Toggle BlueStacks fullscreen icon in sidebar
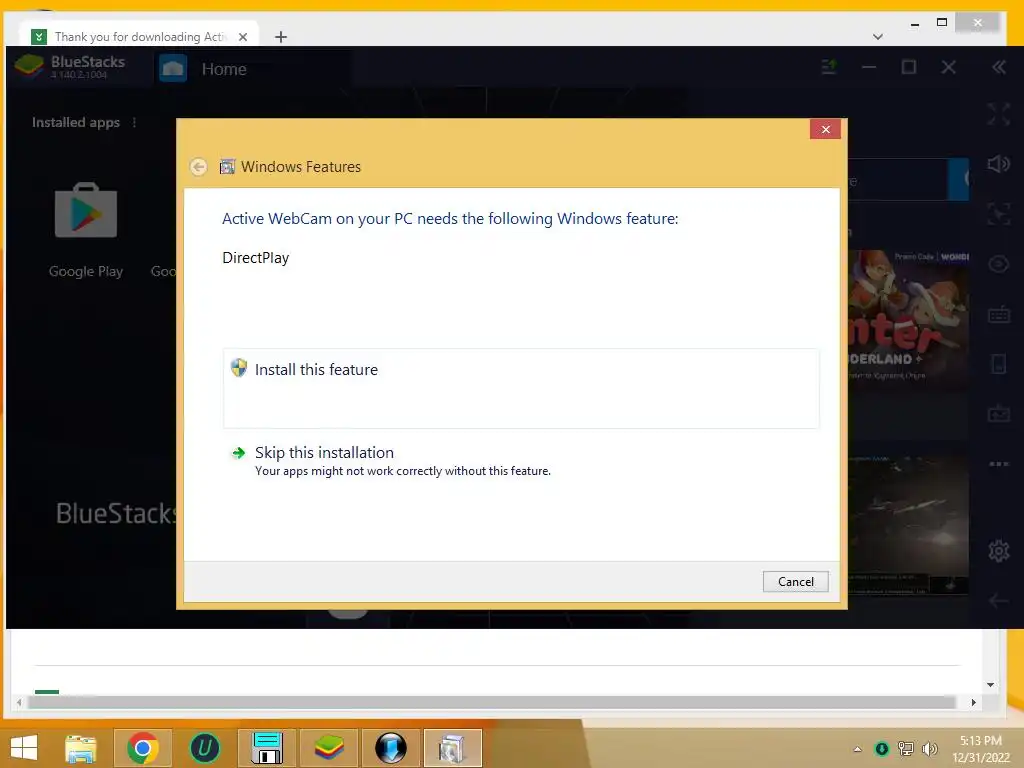Screen dimensions: 1024x768 [x=999, y=114]
